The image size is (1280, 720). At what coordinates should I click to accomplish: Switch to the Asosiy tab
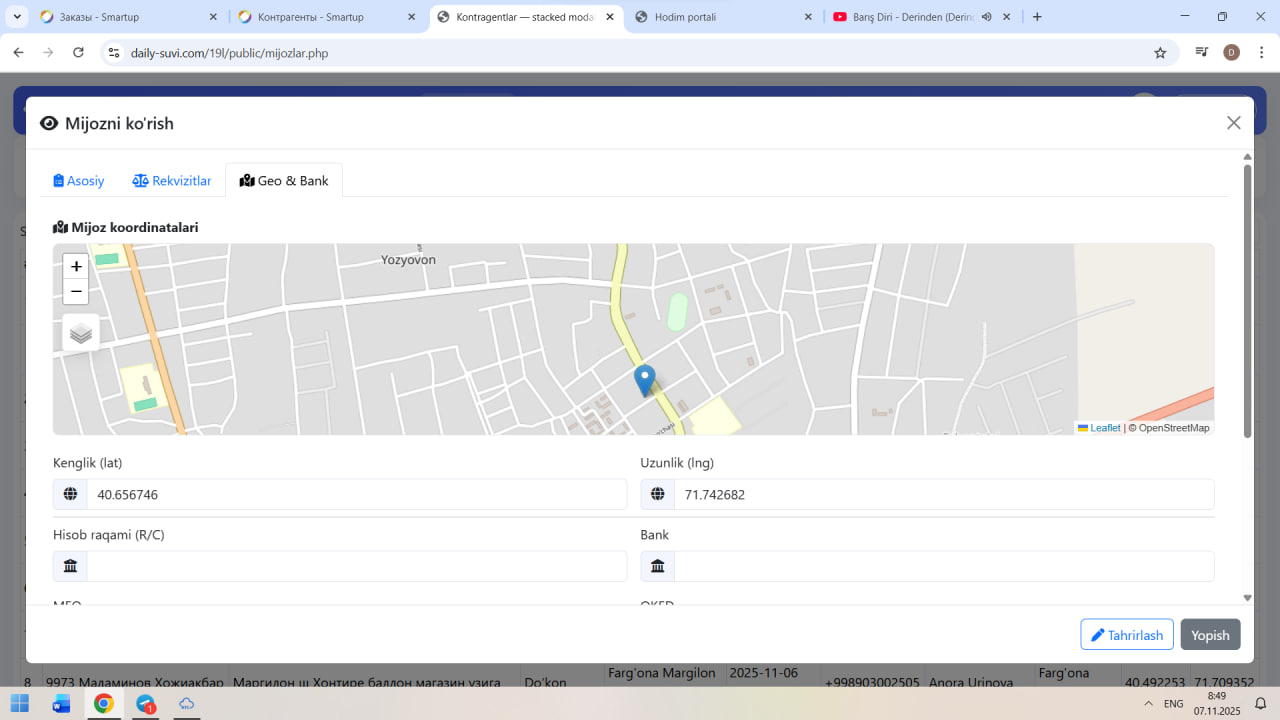[x=79, y=181]
